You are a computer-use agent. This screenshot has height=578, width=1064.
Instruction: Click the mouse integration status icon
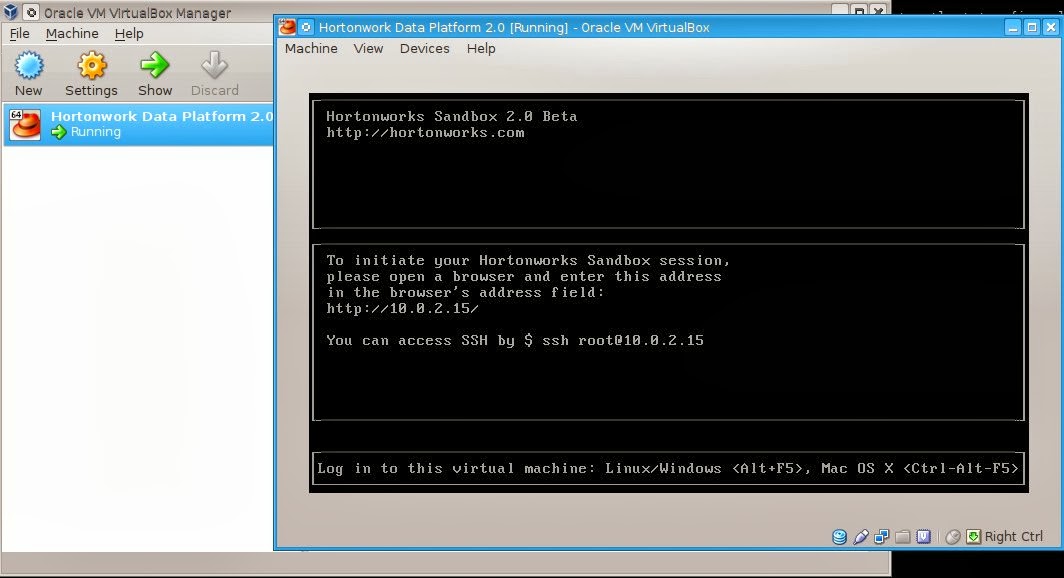click(953, 537)
